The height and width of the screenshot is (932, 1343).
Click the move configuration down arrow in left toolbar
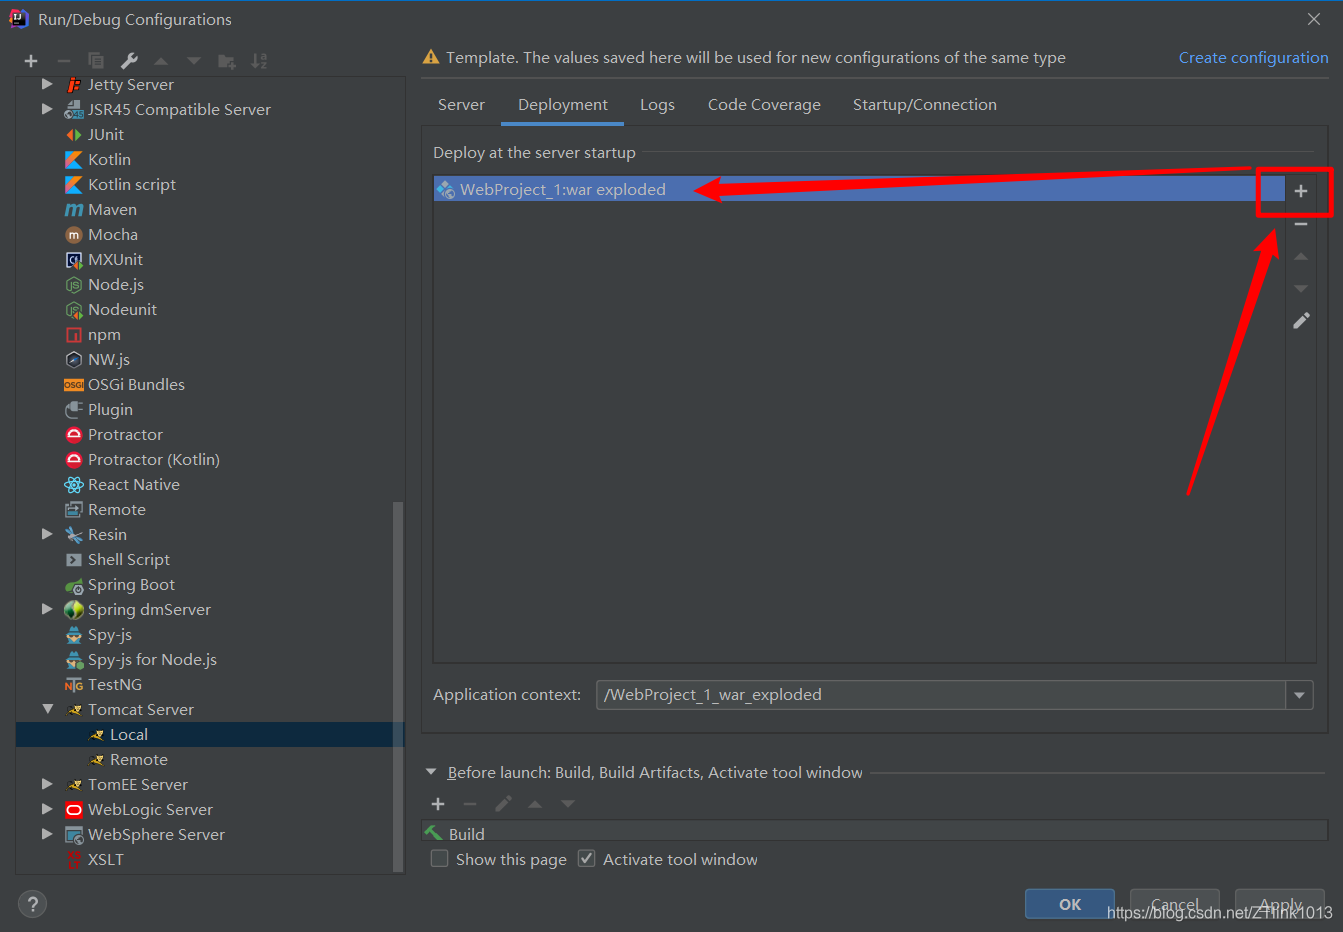coord(194,61)
